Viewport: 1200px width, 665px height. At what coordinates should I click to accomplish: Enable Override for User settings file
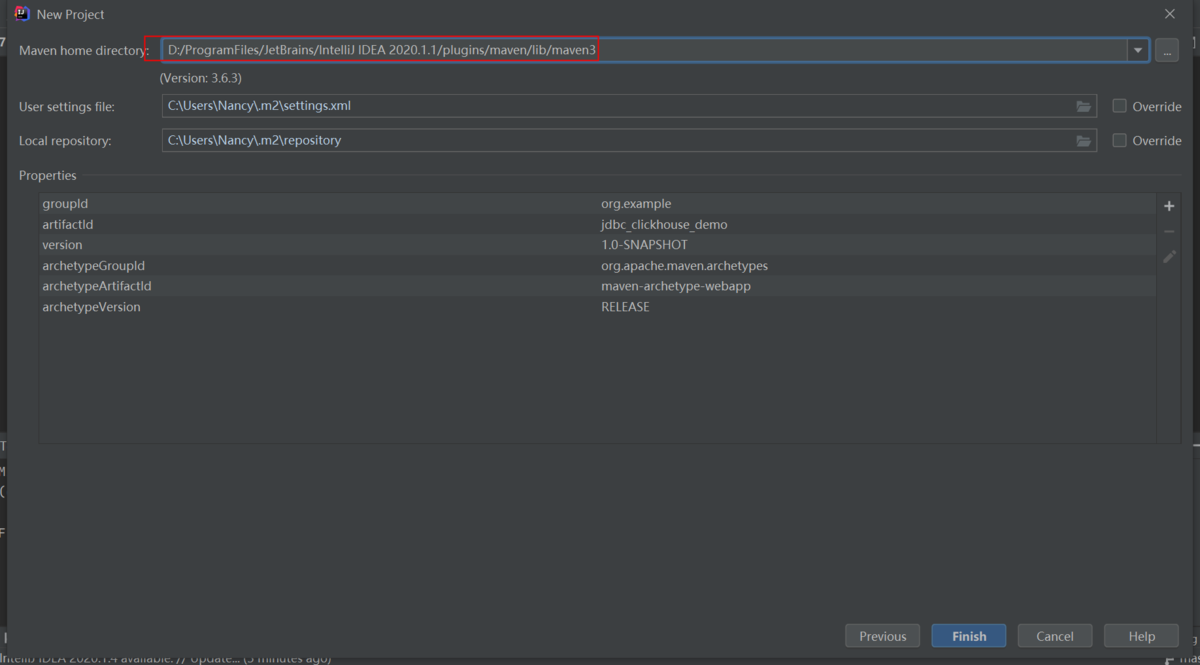1120,106
